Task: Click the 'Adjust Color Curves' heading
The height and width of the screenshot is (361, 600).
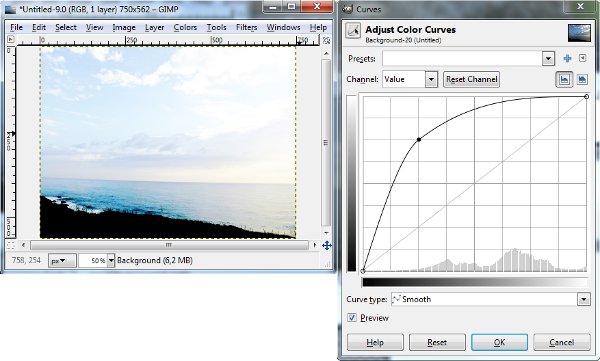Action: [410, 29]
